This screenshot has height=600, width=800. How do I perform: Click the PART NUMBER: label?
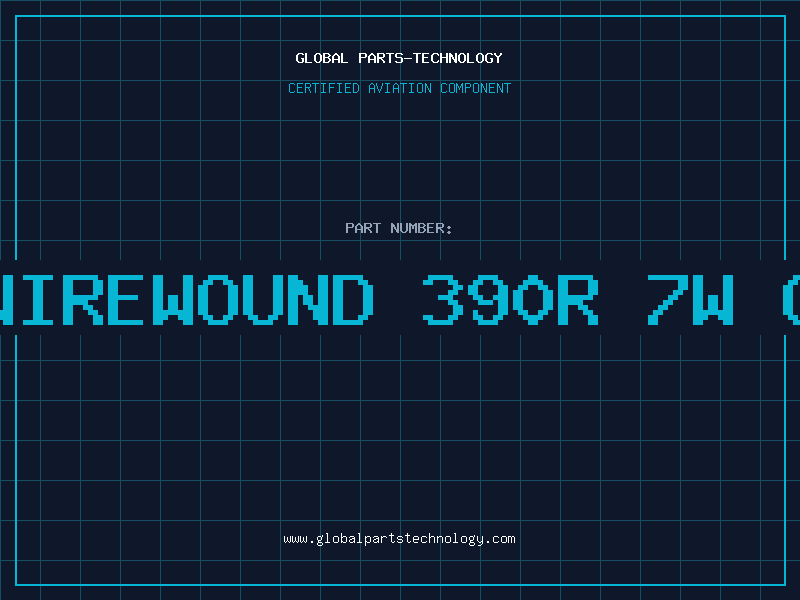399,228
